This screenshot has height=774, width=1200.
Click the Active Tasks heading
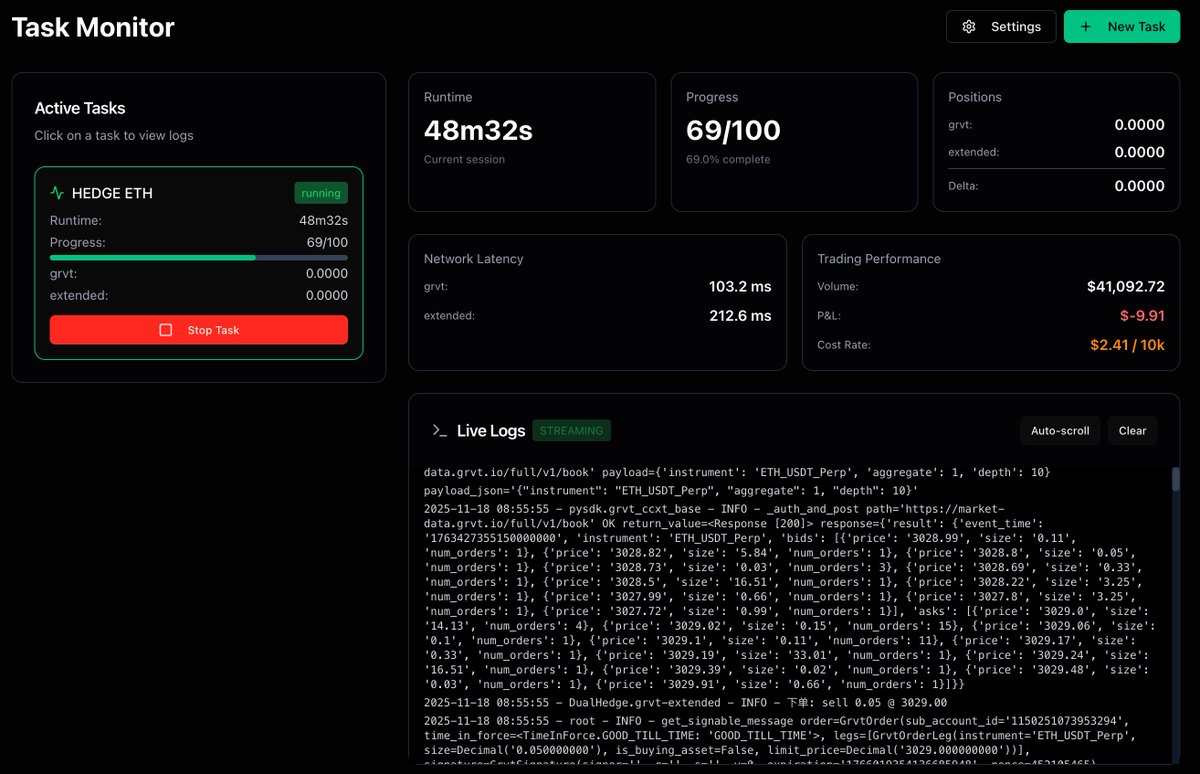click(x=80, y=108)
